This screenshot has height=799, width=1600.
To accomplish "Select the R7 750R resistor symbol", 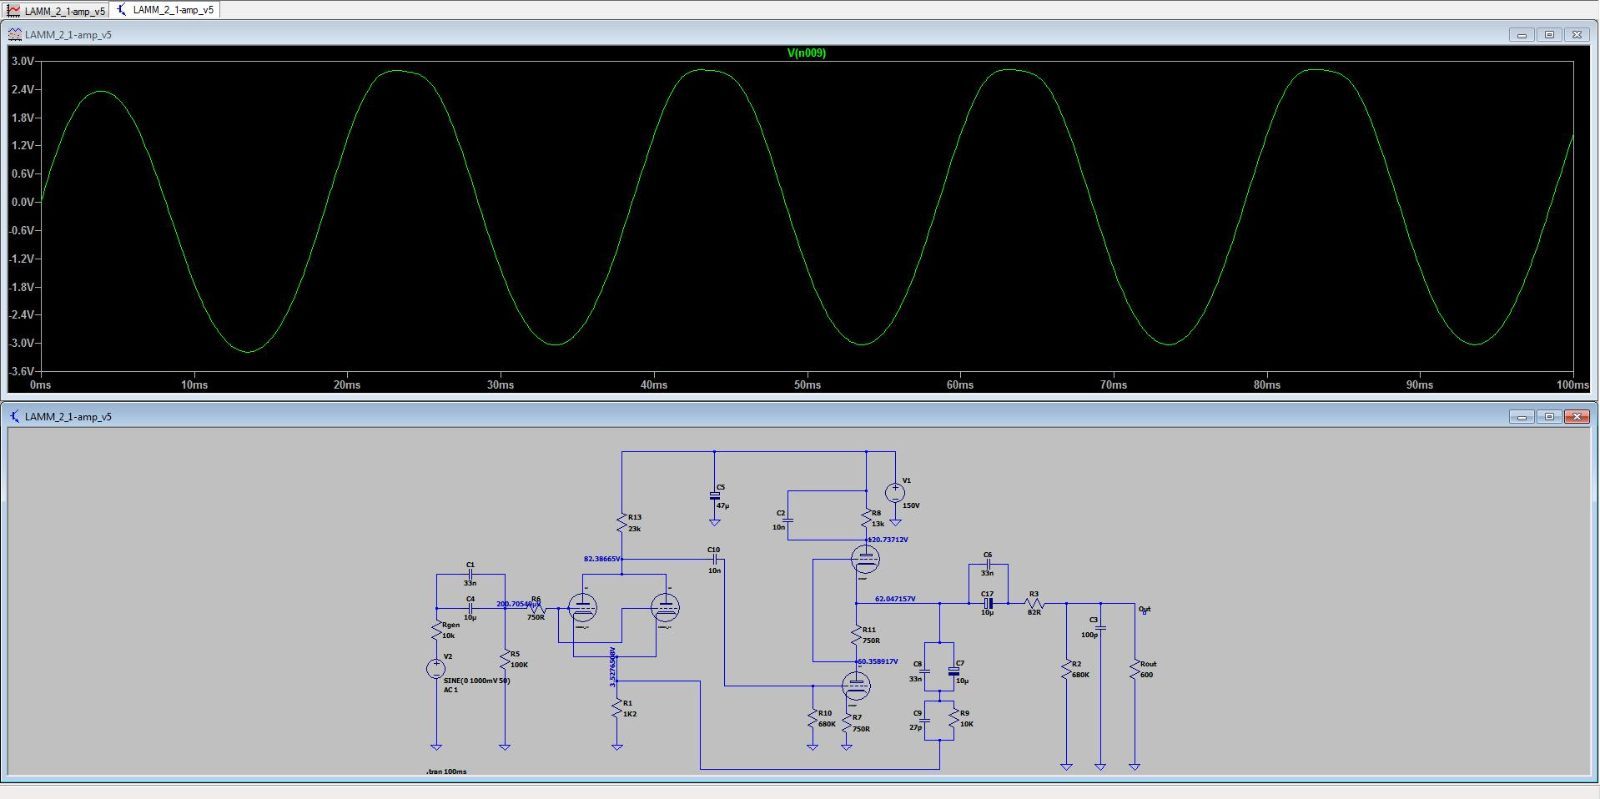I will tap(847, 722).
